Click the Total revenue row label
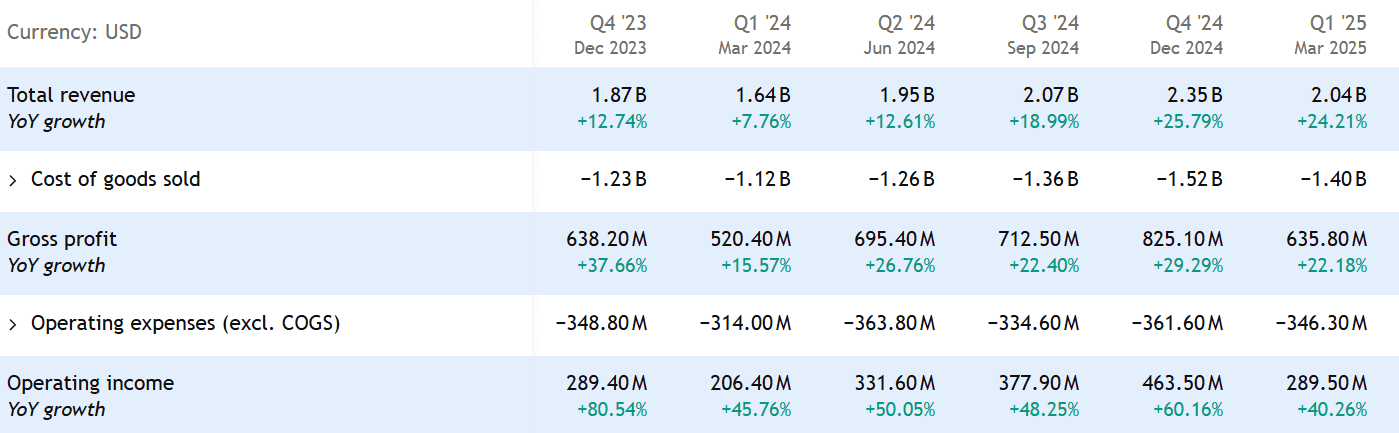Screen dimensions: 1399x433 point(71,95)
